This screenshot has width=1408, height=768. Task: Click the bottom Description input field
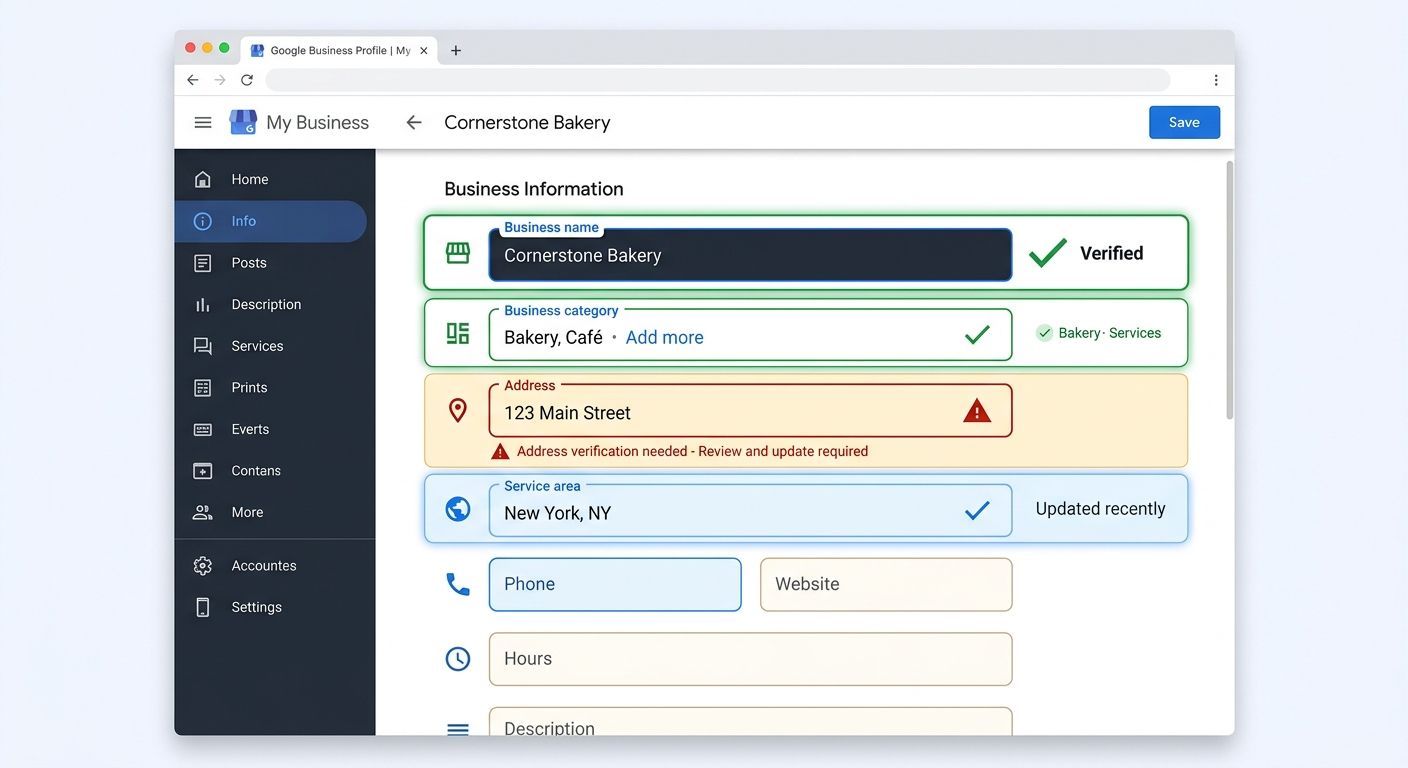750,722
